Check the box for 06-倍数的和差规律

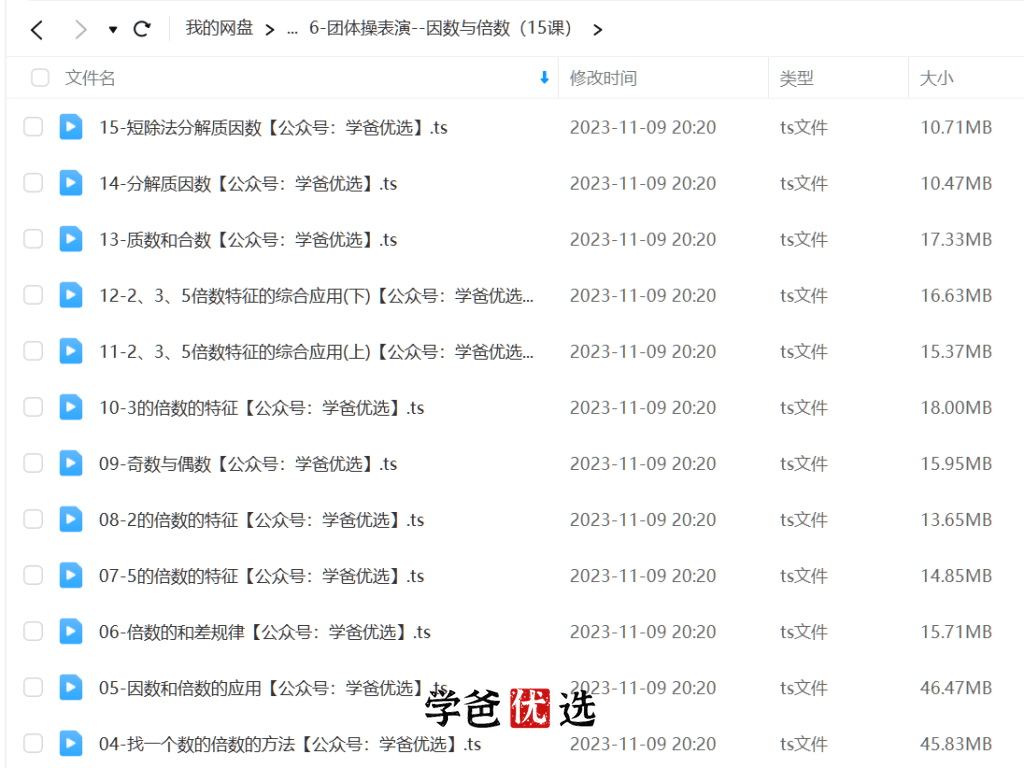tap(33, 632)
